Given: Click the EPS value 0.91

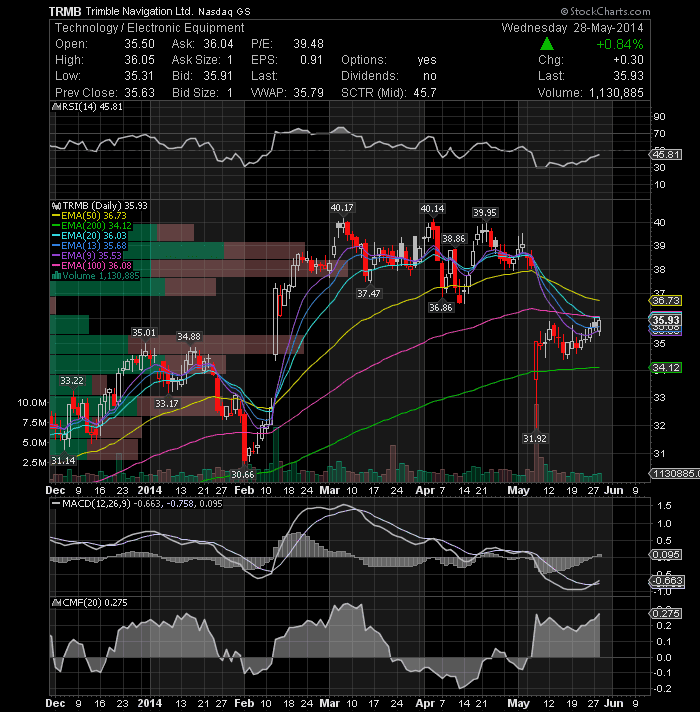Looking at the screenshot, I should 311,60.
